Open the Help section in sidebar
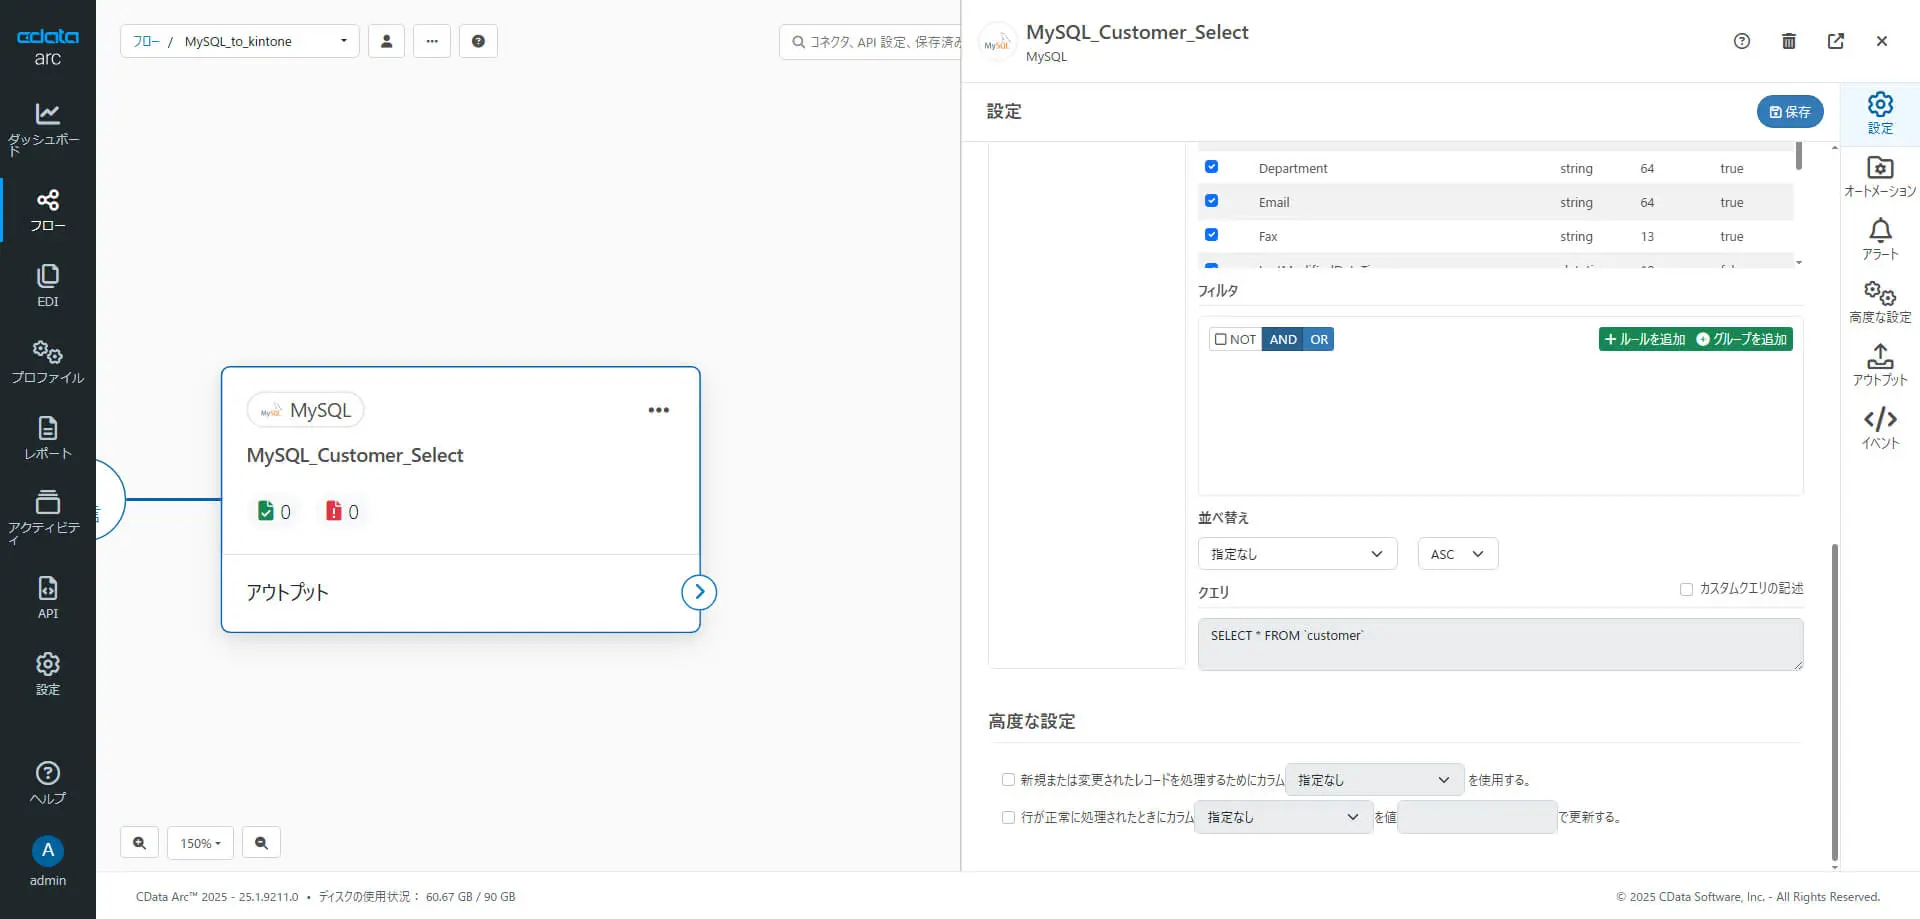 tap(47, 783)
